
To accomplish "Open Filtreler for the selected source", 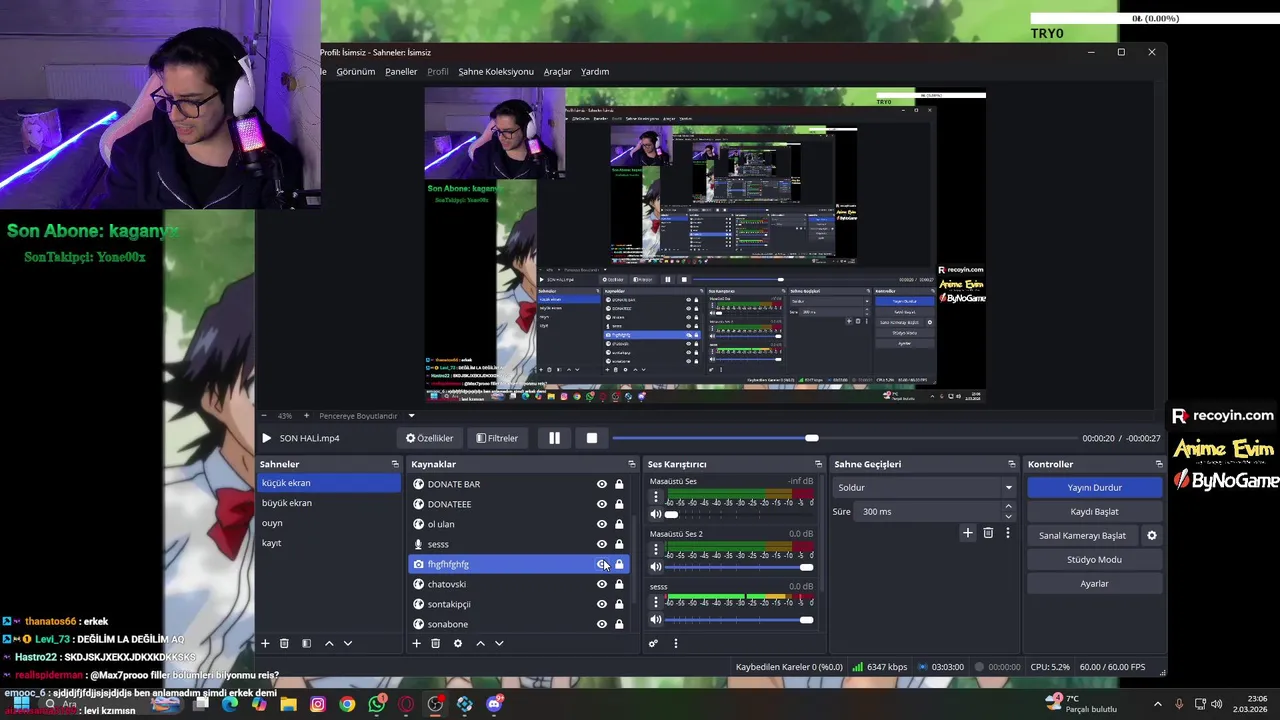I will click(497, 438).
